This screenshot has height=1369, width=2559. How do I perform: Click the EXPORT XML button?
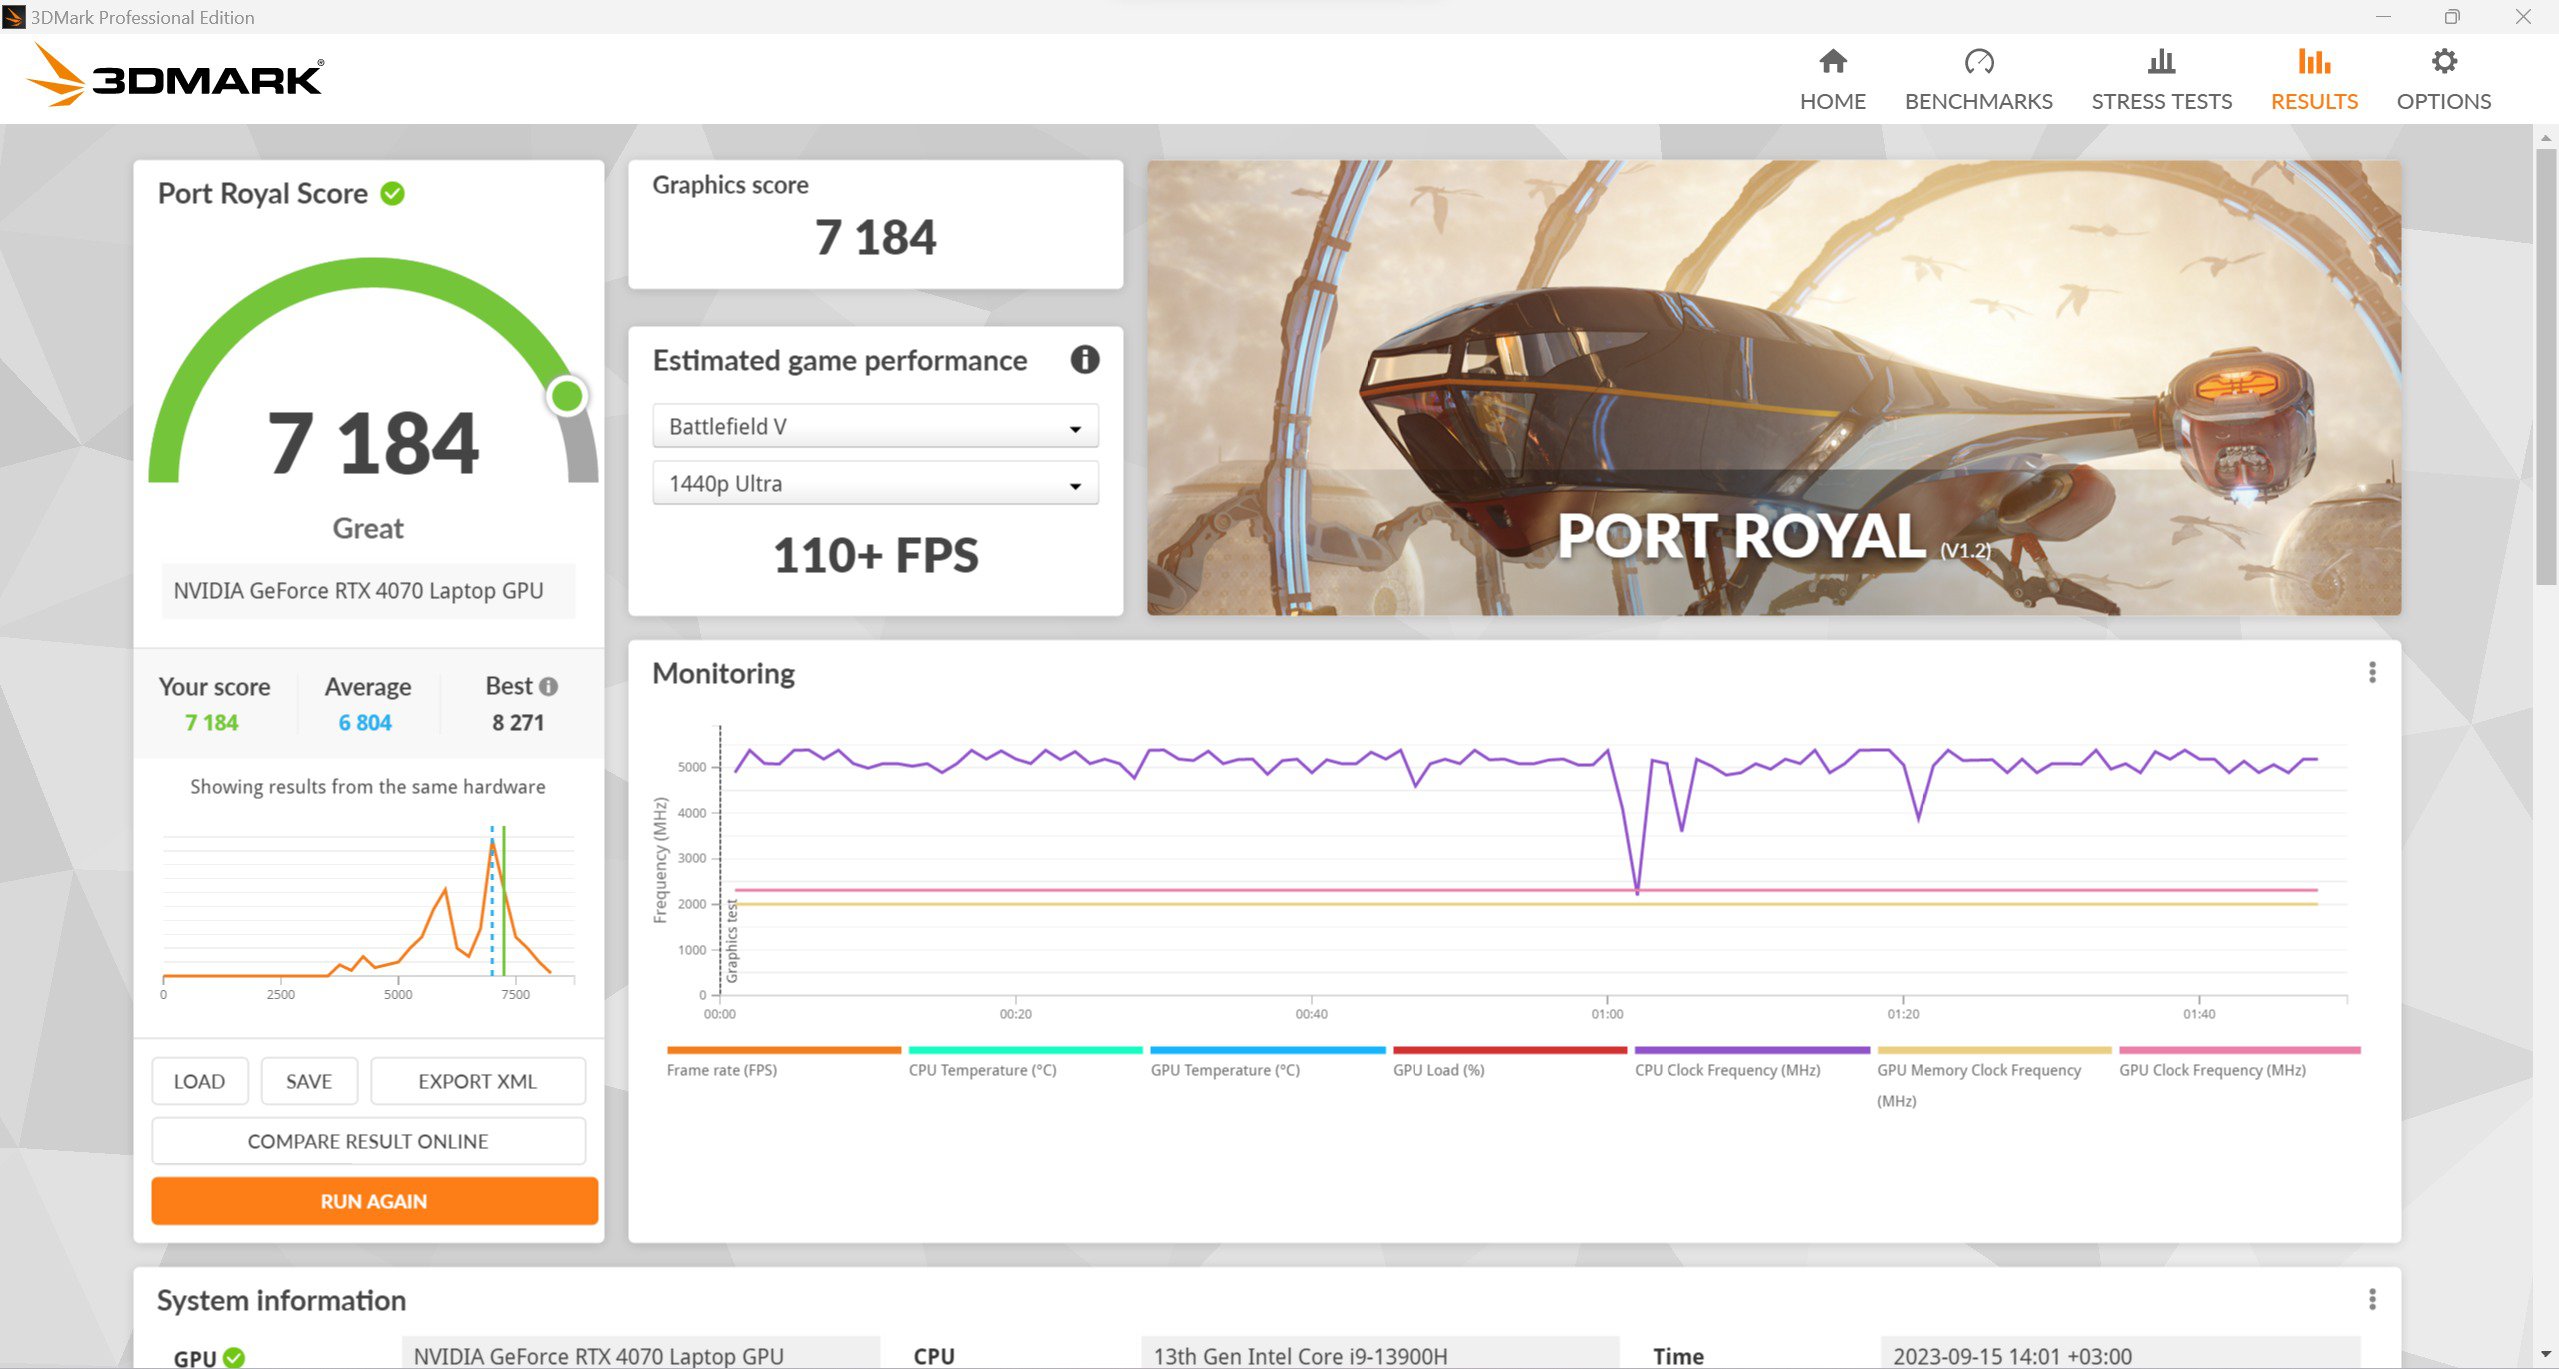(476, 1080)
